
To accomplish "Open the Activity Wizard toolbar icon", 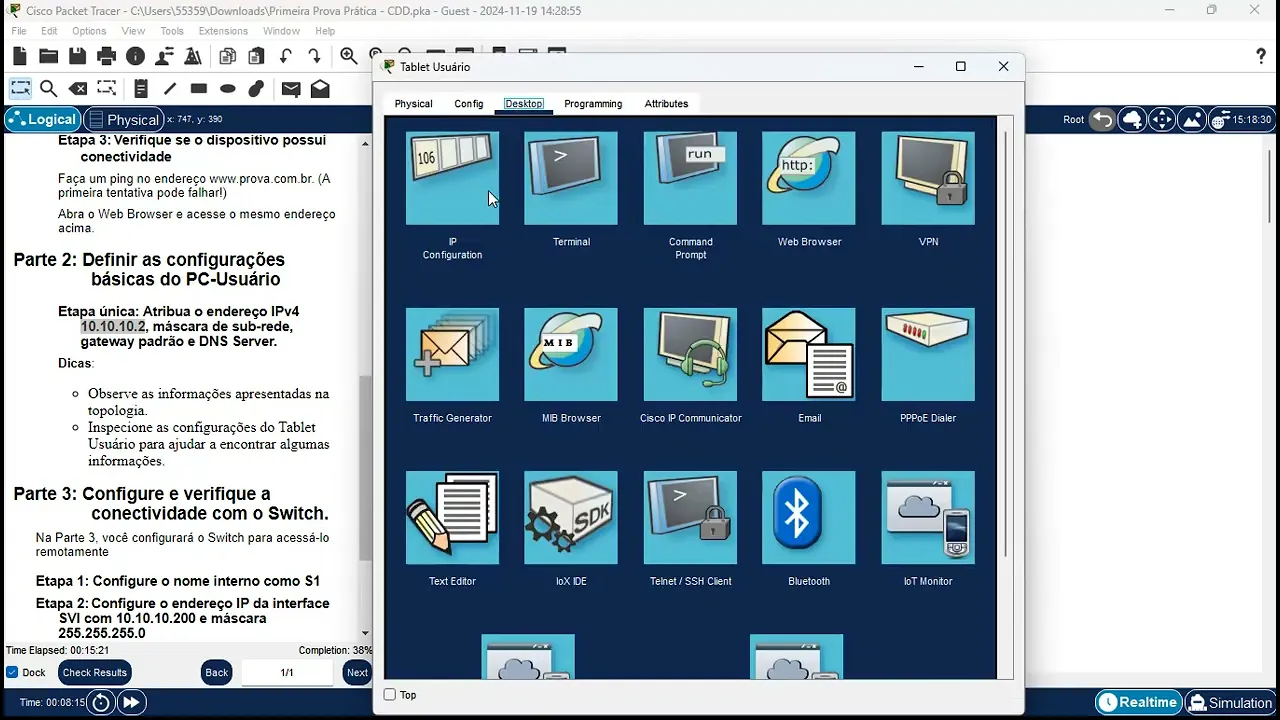I will (193, 56).
